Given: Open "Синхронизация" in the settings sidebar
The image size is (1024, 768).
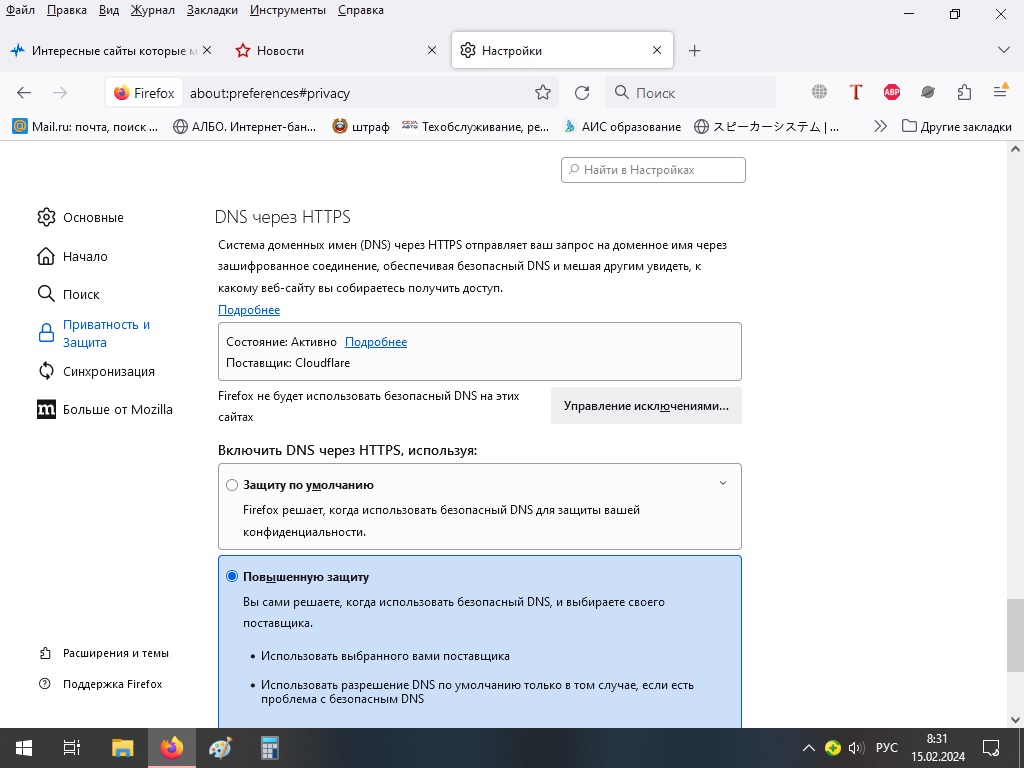Looking at the screenshot, I should point(108,371).
